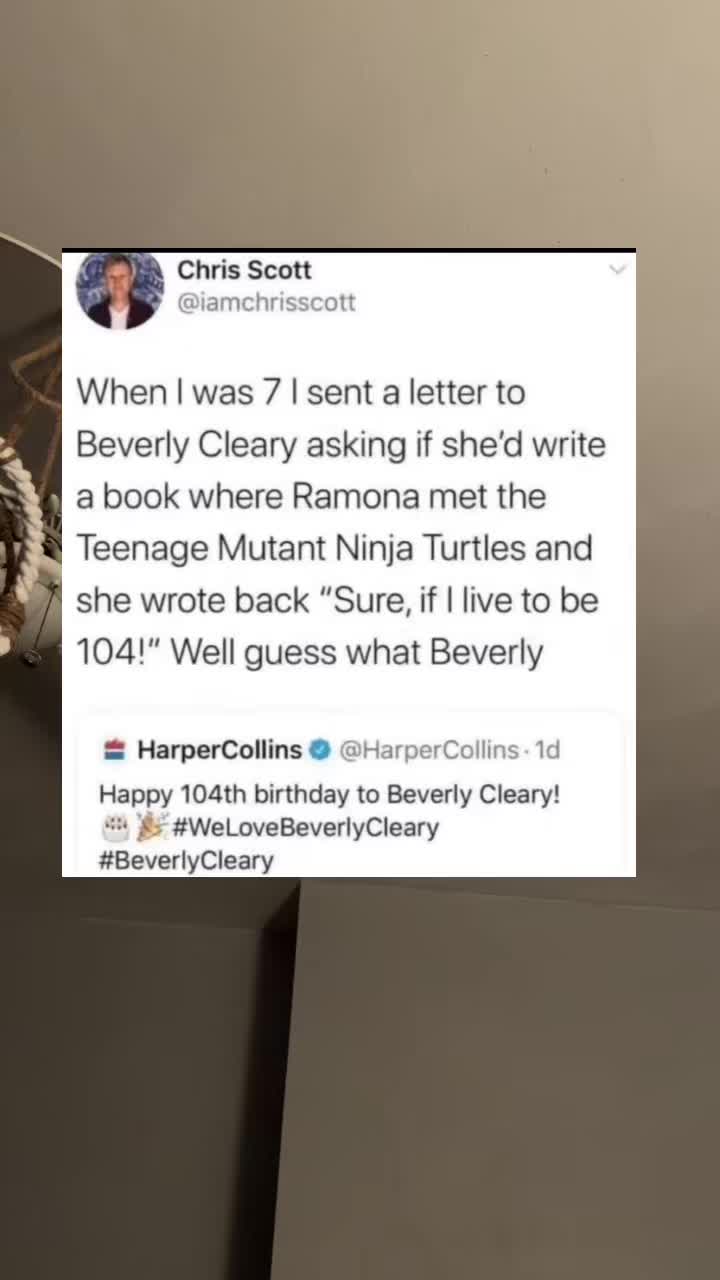Follow the #WeLoveBeverlyCleary hashtag
Screen dimensions: 720x1280
305,828
